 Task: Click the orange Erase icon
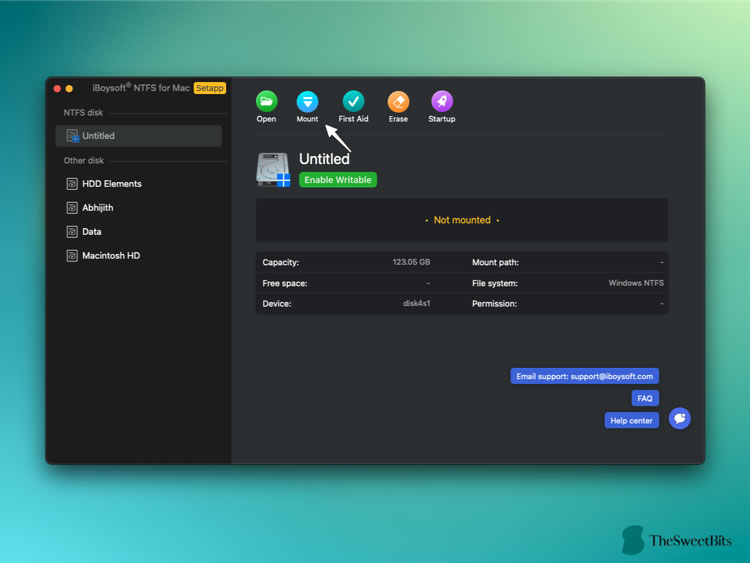coord(398,101)
